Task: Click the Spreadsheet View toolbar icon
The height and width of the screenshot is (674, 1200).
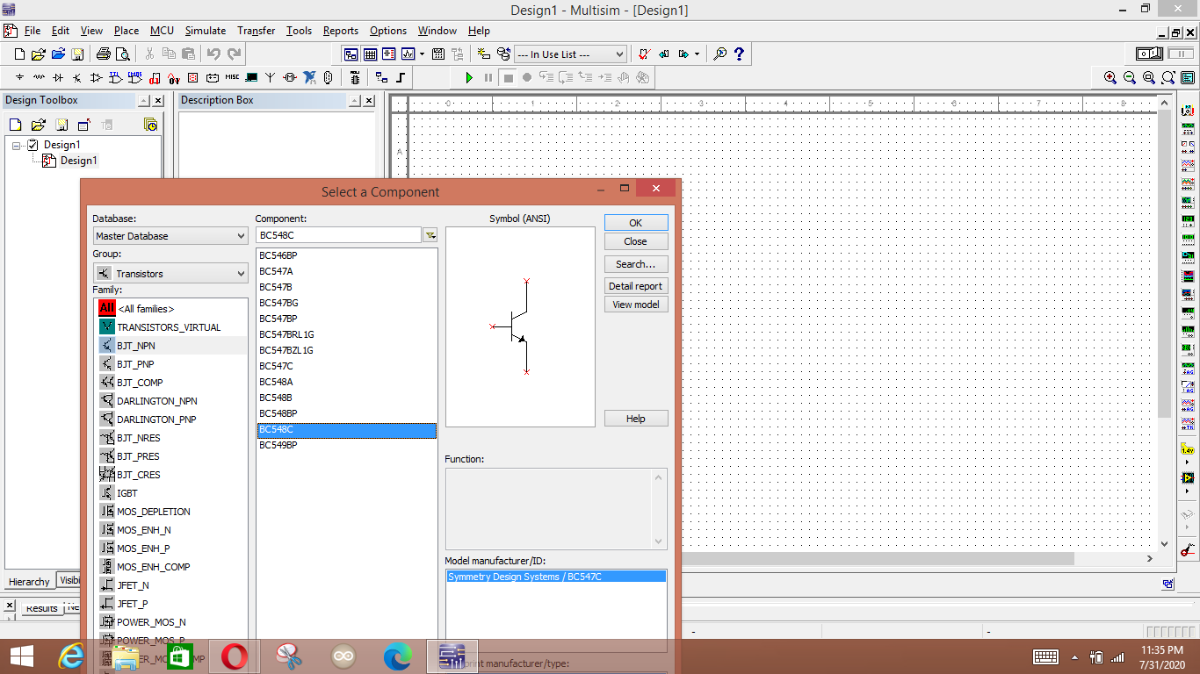Action: [x=370, y=54]
